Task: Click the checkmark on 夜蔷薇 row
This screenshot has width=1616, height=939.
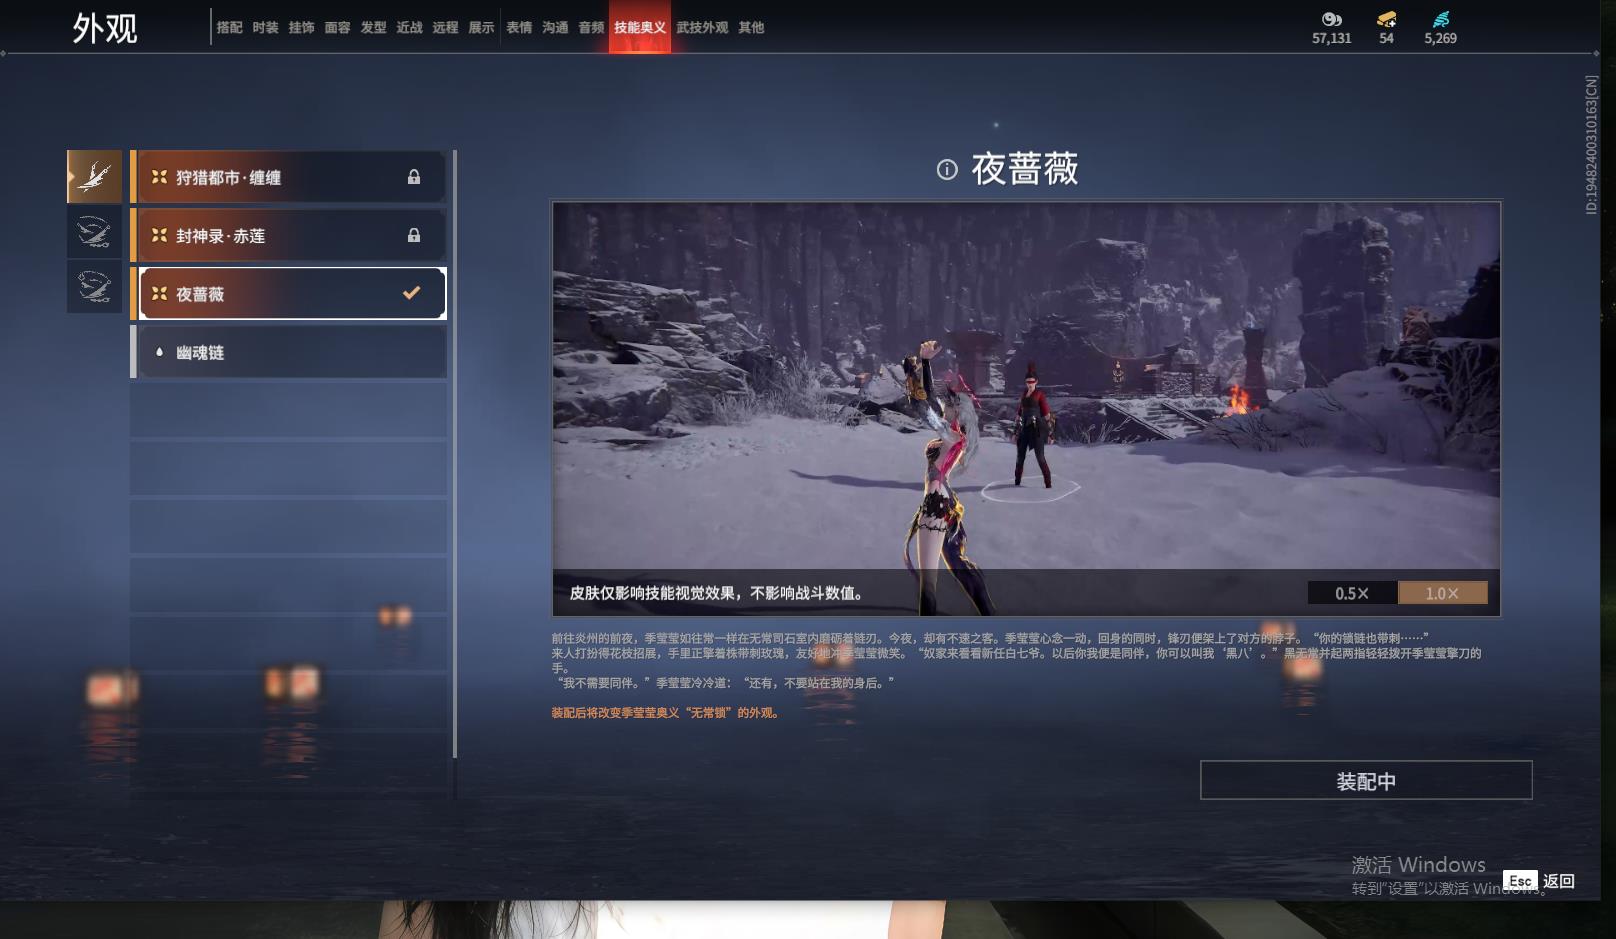Action: coord(411,293)
